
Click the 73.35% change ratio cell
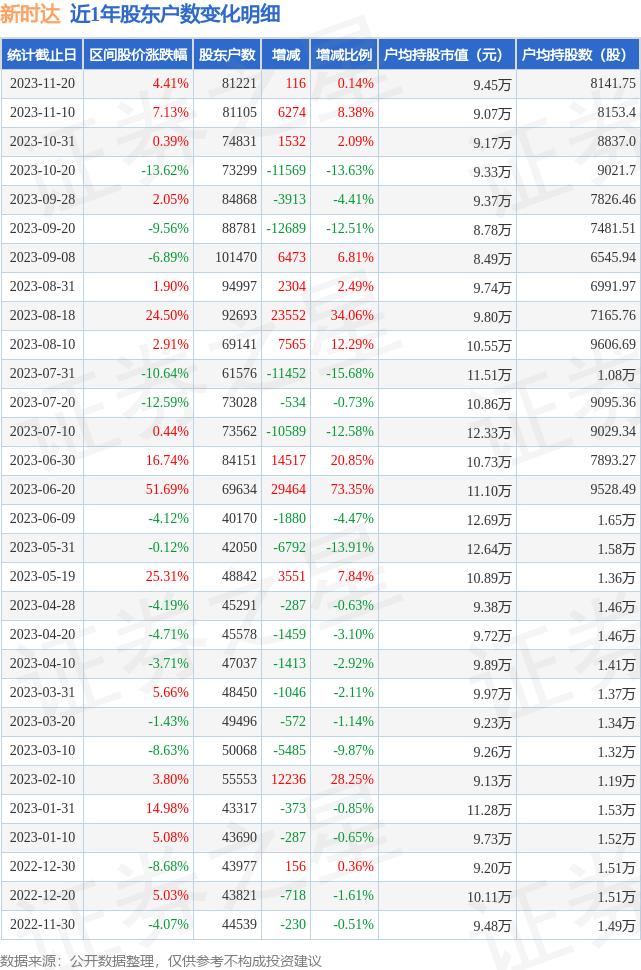click(352, 489)
